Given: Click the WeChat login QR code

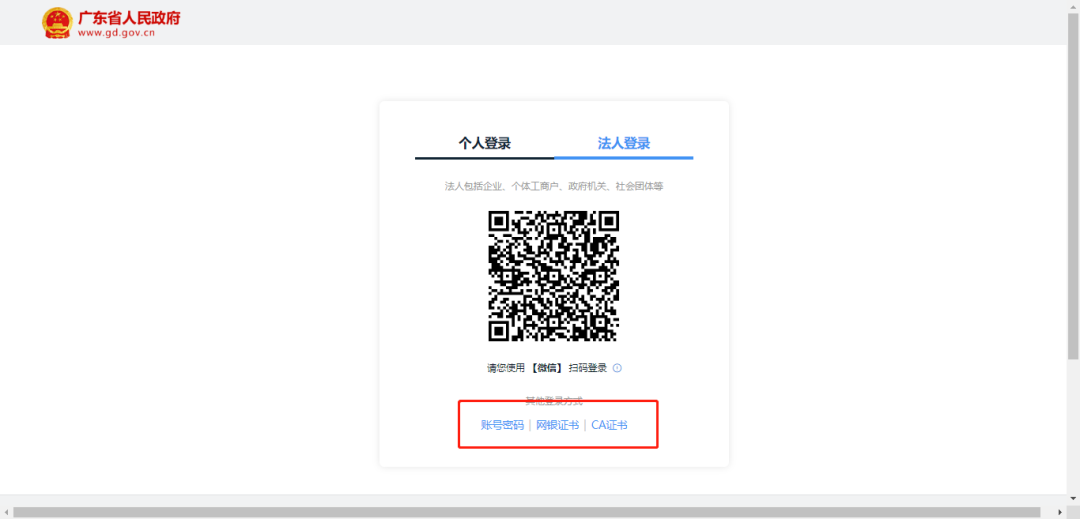Looking at the screenshot, I should 554,276.
